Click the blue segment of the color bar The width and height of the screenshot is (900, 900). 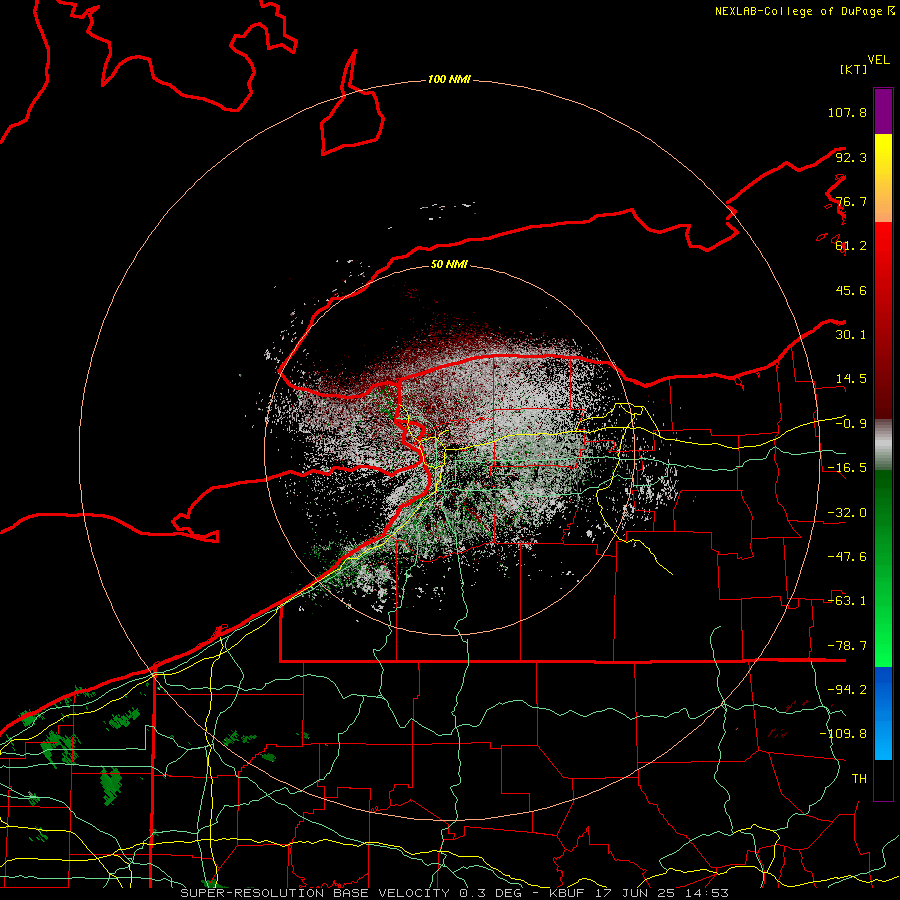(883, 713)
